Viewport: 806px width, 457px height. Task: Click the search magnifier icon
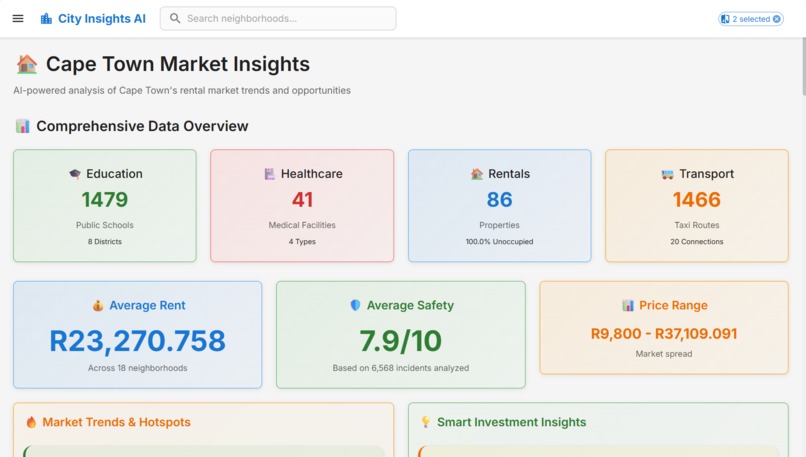pyautogui.click(x=175, y=19)
